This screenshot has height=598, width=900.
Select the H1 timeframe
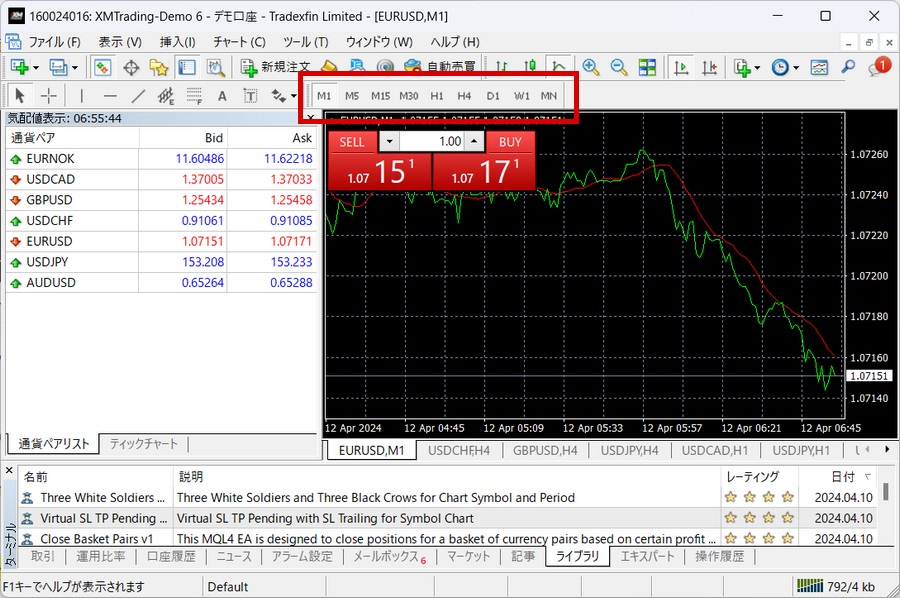[437, 96]
